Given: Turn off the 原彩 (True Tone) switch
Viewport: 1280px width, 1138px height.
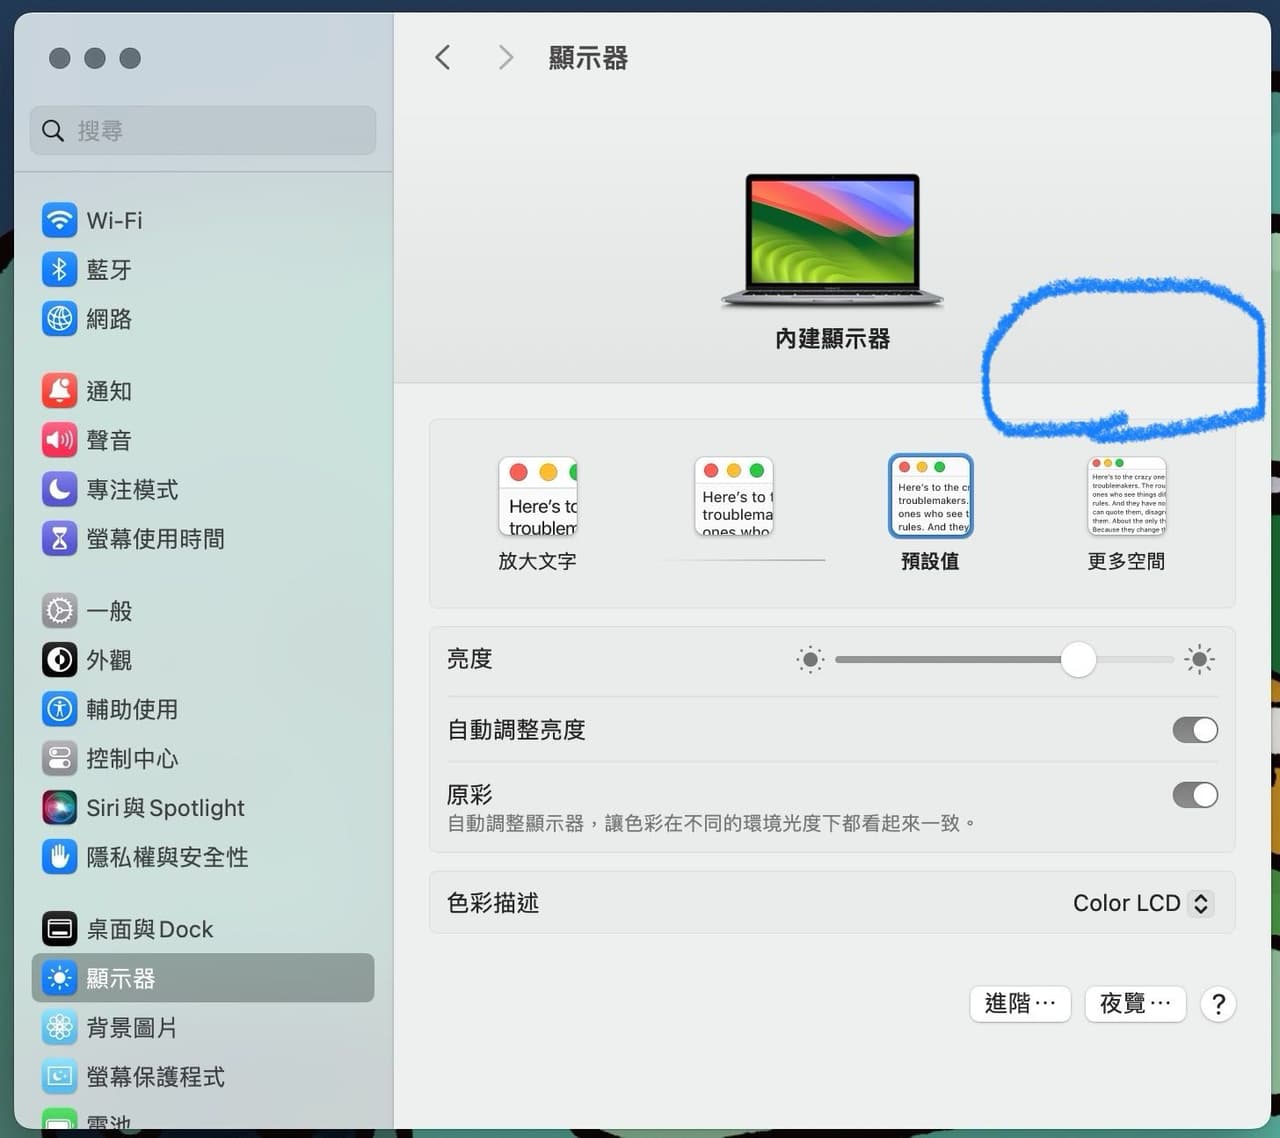Looking at the screenshot, I should [x=1195, y=795].
